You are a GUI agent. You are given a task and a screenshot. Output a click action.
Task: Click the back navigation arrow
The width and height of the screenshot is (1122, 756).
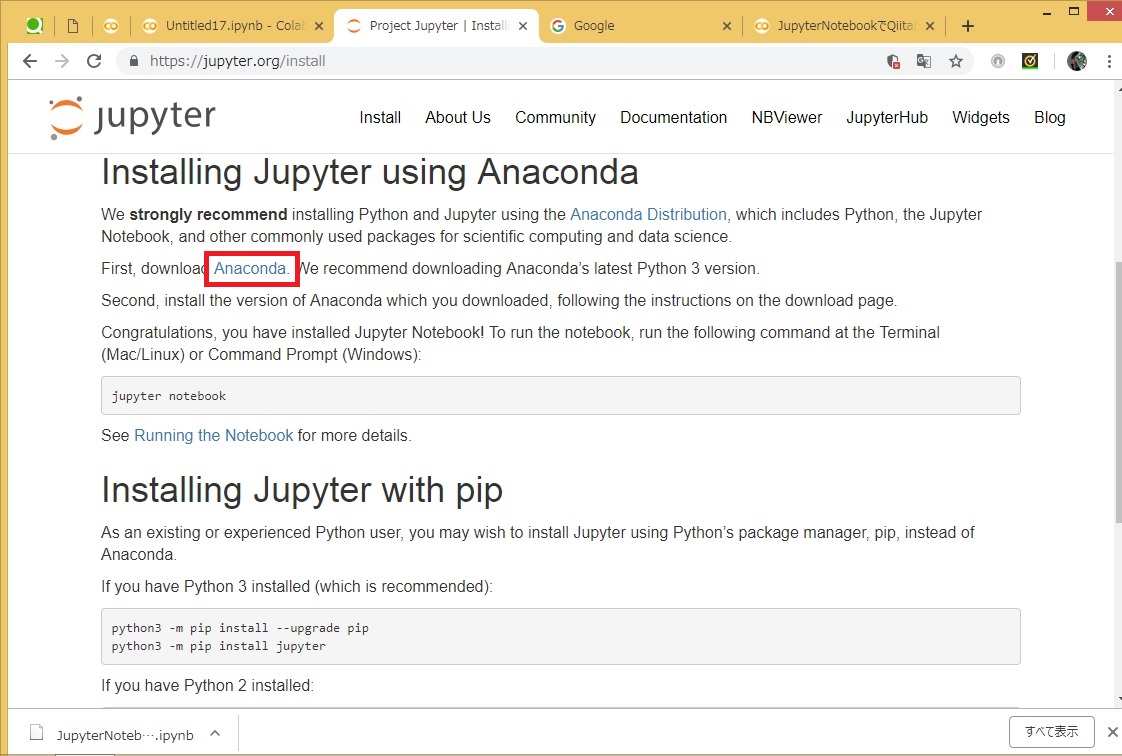pos(29,61)
